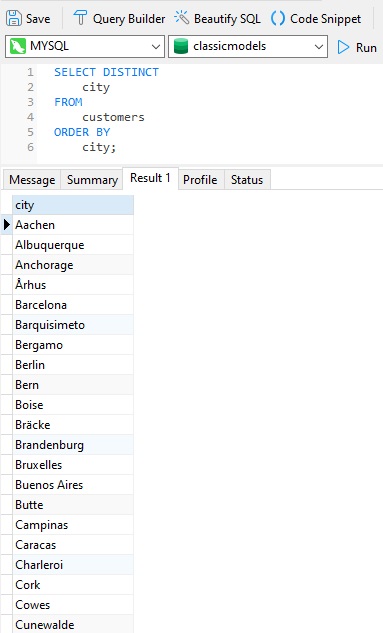This screenshot has width=383, height=633.
Task: Click the city column header
Action: click(73, 205)
